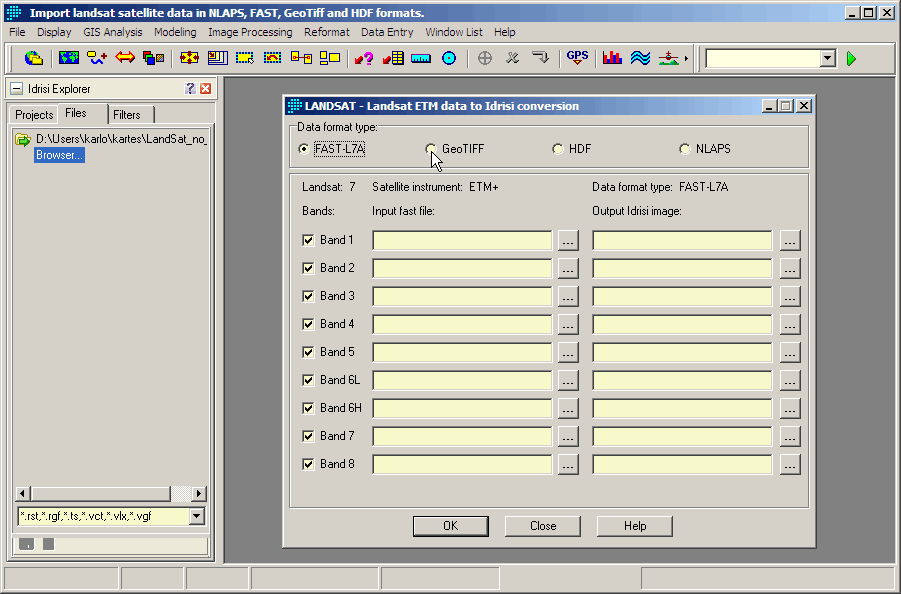Click the blue waves toolbar icon

640,58
